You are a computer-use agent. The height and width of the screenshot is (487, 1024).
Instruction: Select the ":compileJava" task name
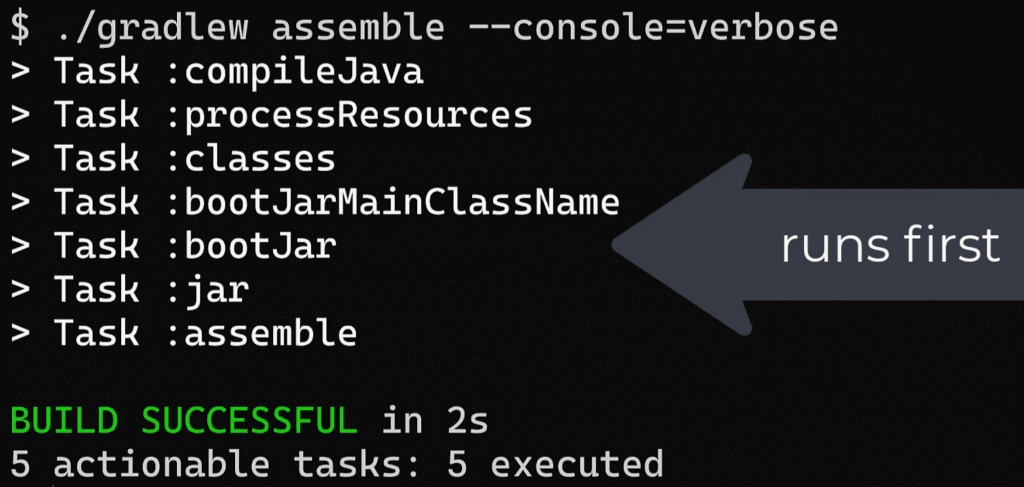[294, 73]
